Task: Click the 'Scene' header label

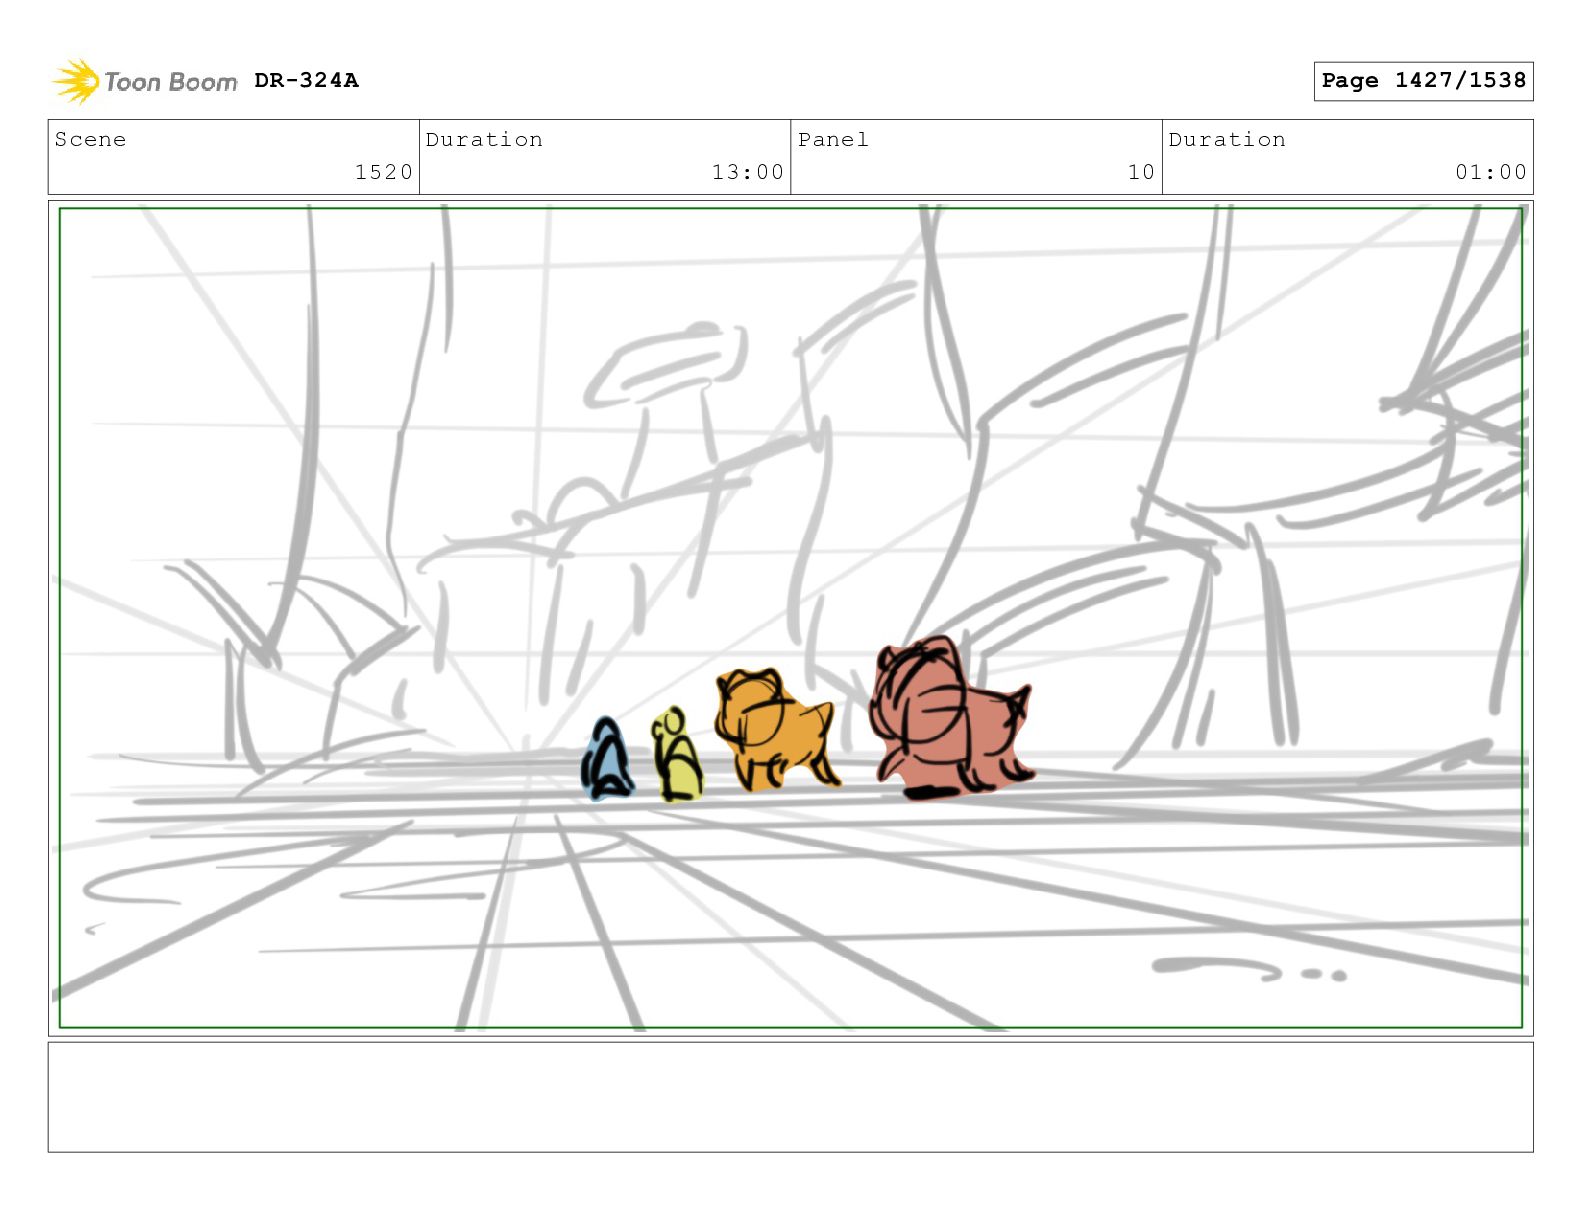Action: pos(91,139)
